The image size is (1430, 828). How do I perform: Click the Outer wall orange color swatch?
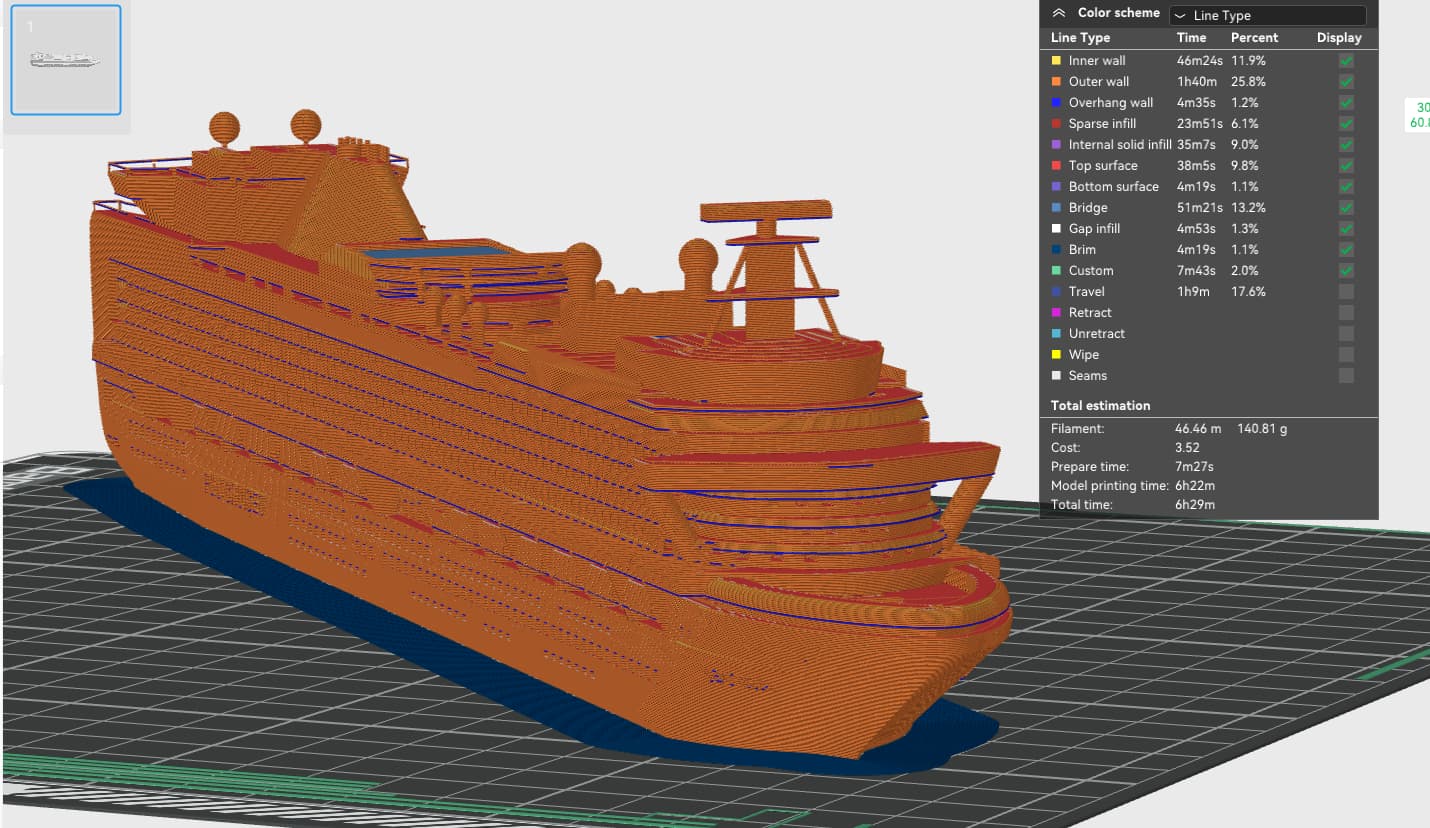pos(1056,81)
